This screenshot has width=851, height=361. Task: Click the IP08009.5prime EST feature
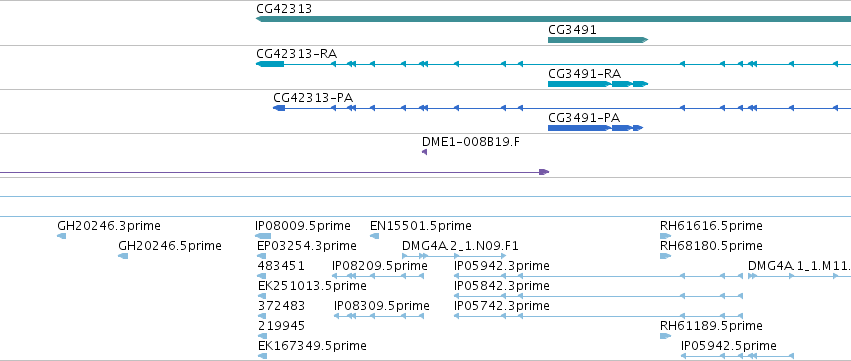point(263,236)
